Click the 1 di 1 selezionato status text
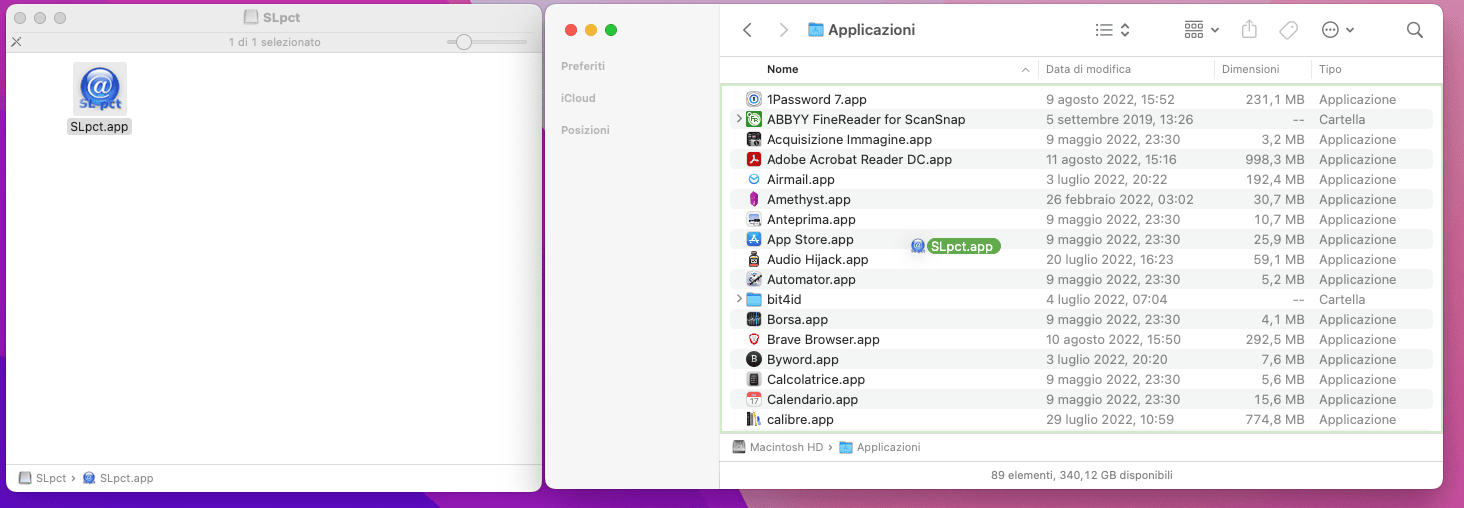The width and height of the screenshot is (1464, 508). pyautogui.click(x=274, y=42)
